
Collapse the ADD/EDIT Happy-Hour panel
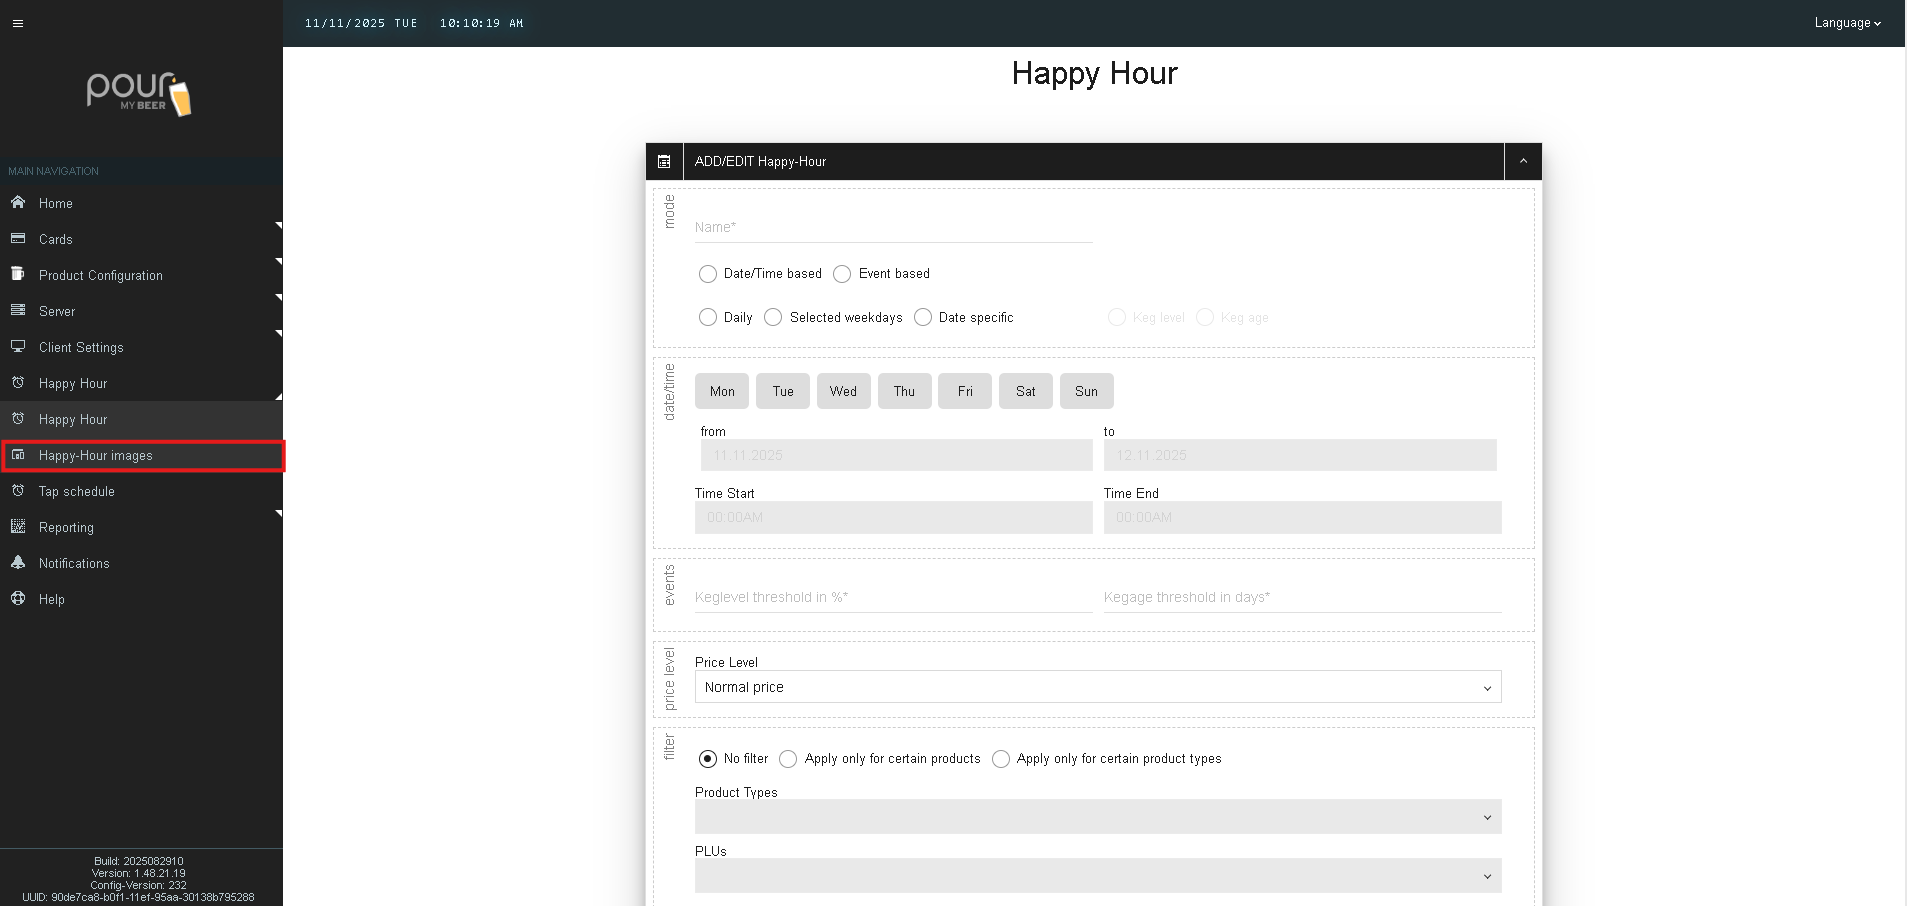(x=1522, y=162)
